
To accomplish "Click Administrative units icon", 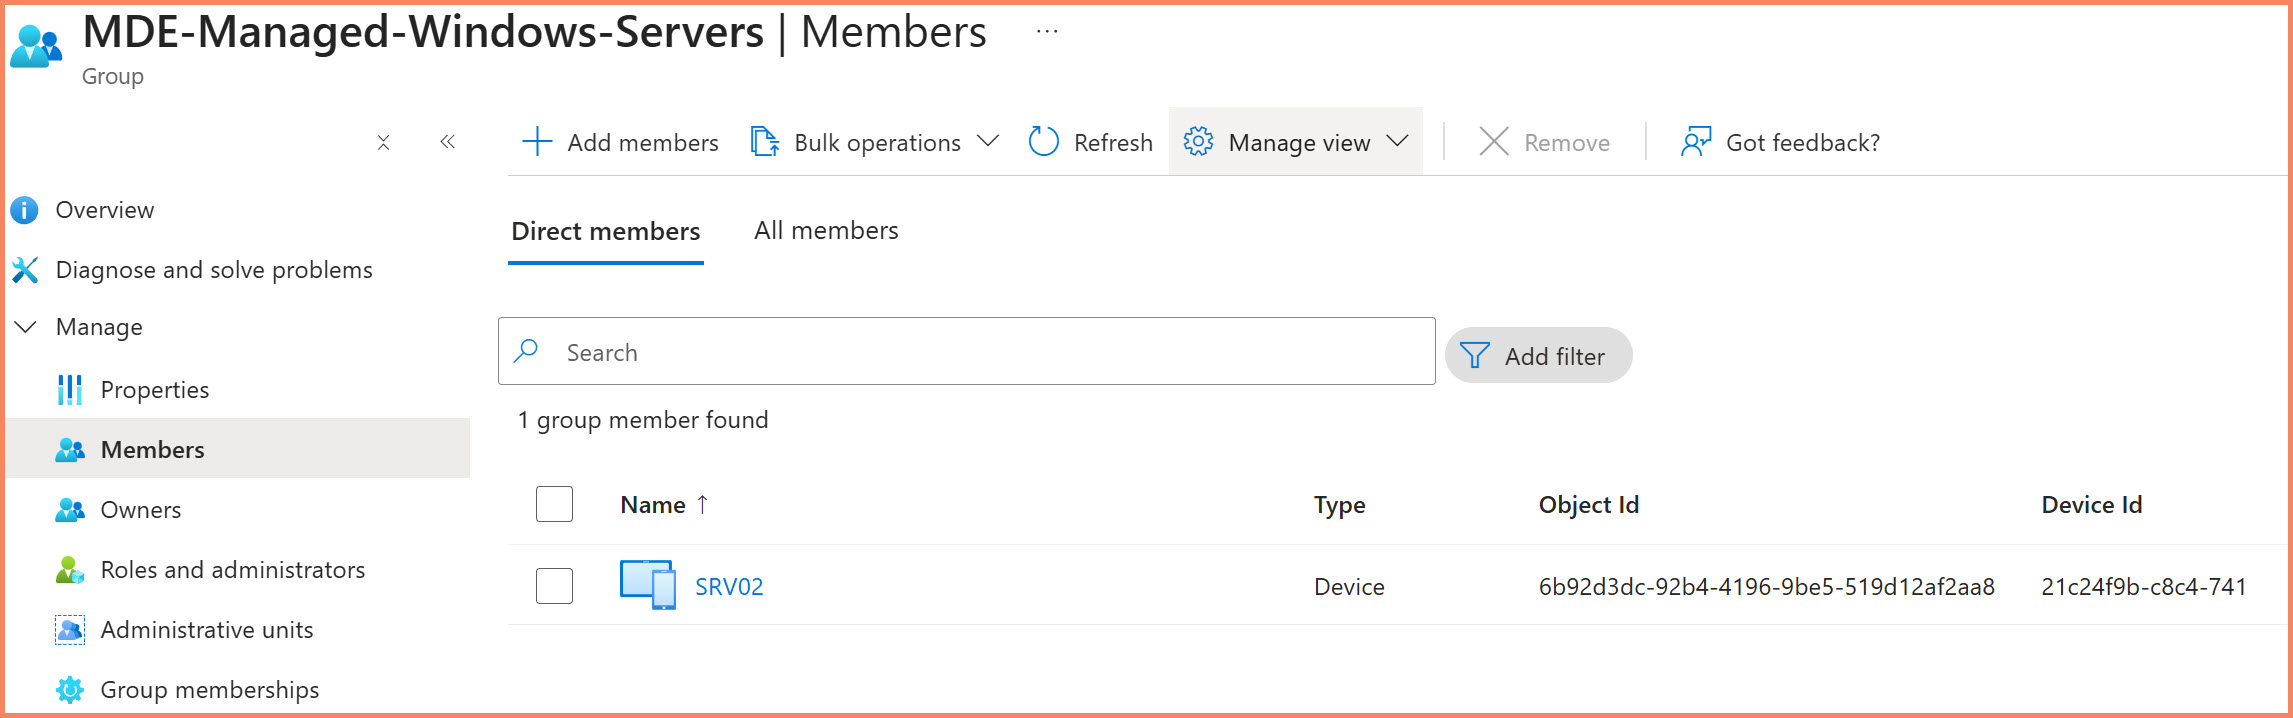I will (69, 630).
